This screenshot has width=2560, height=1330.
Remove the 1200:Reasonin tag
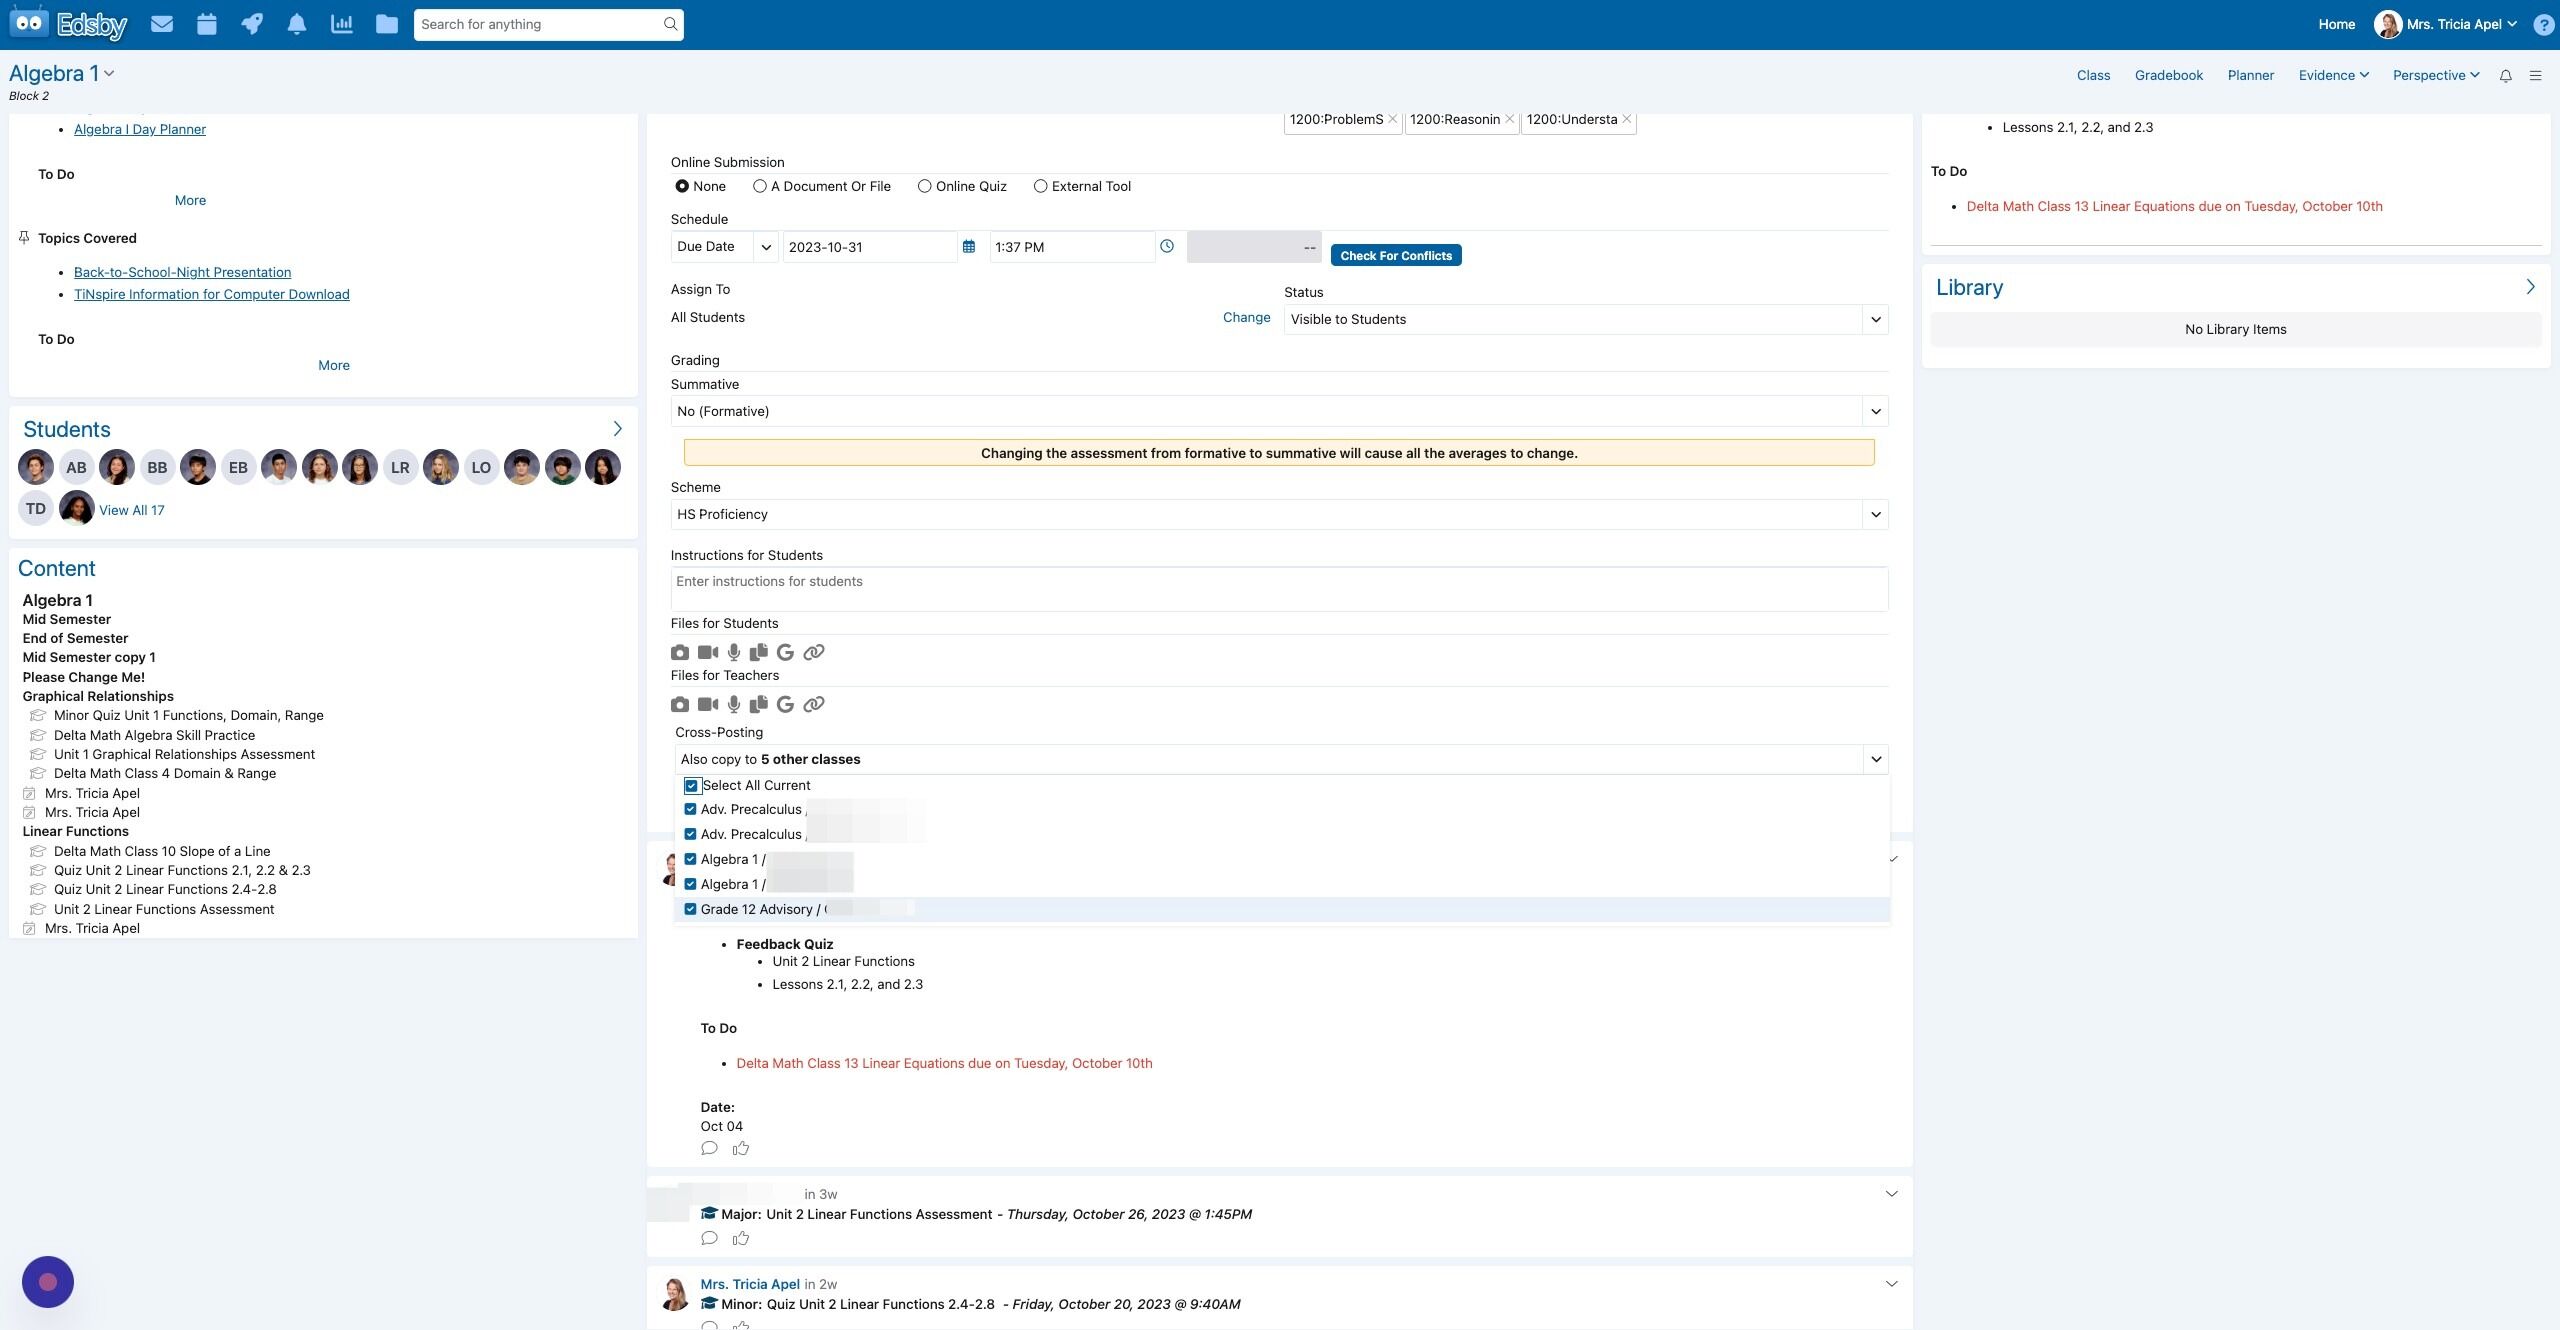tap(1509, 119)
